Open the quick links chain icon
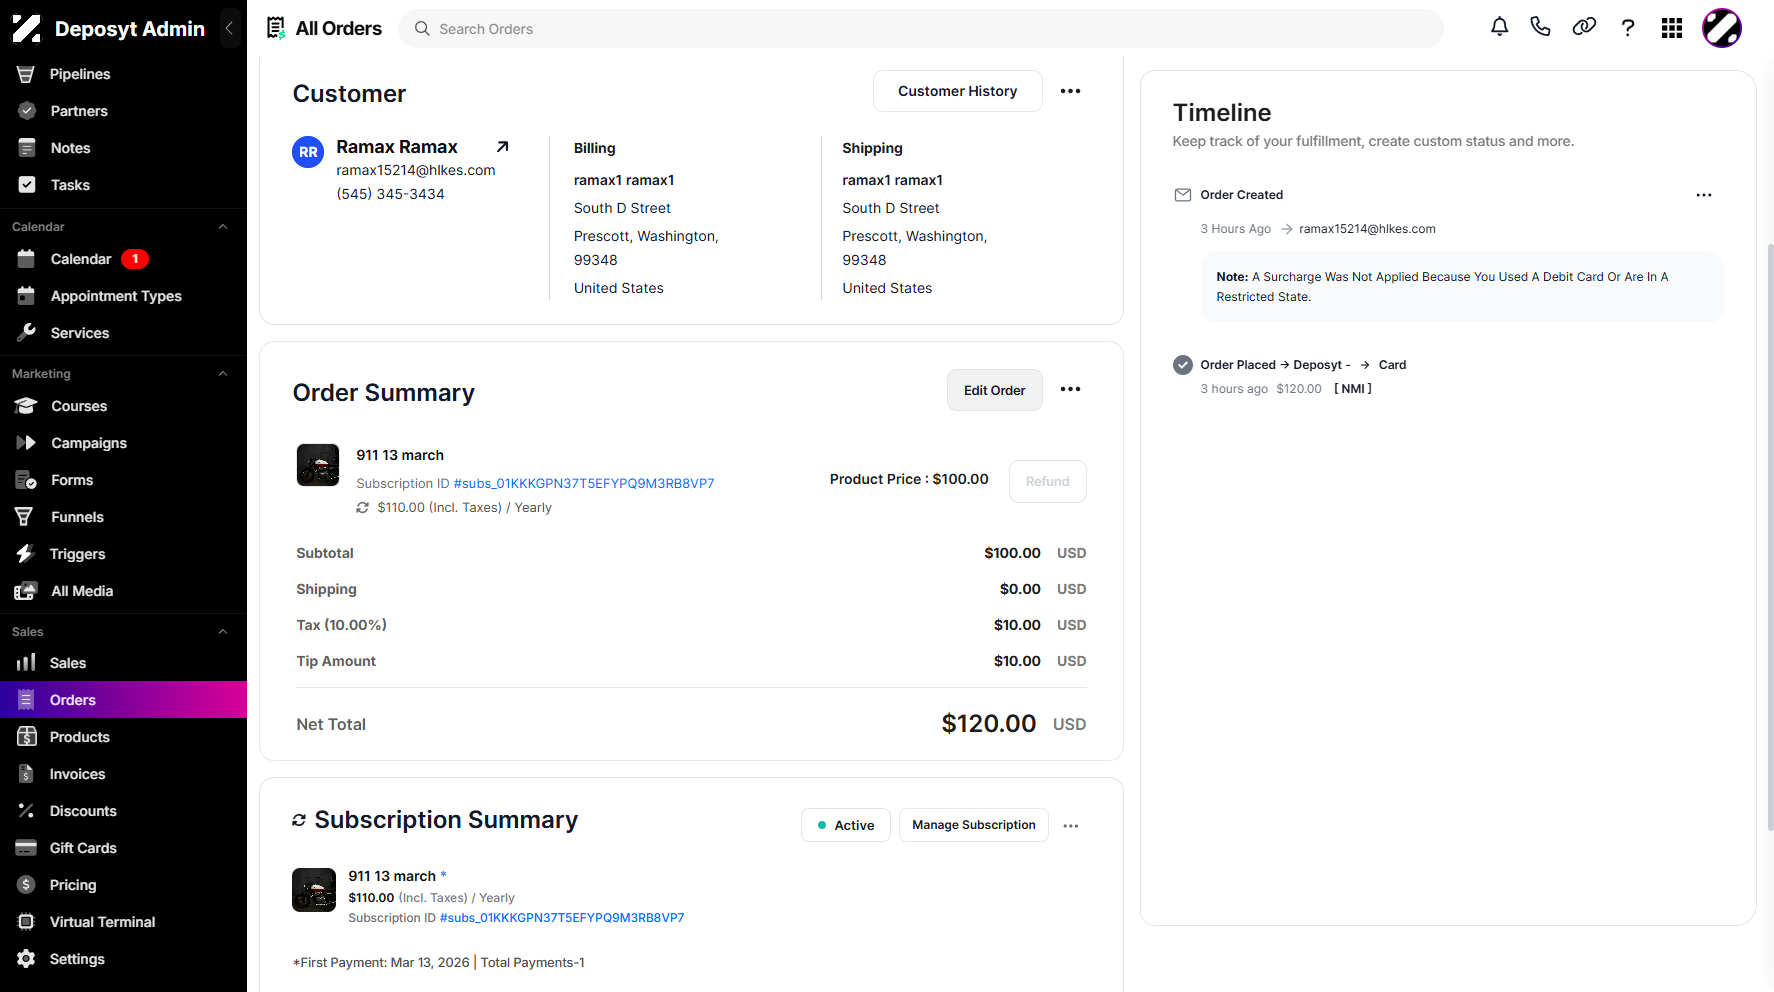 click(1584, 27)
